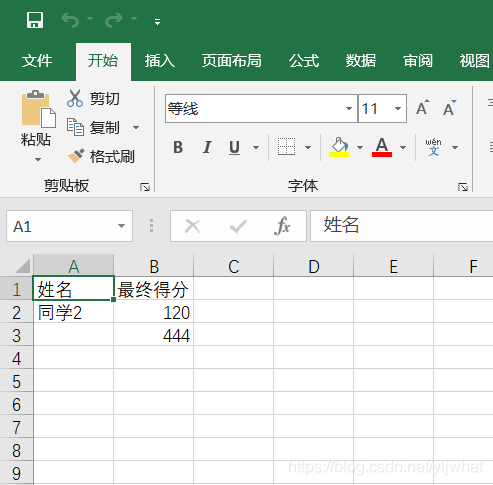Click the 剪切 scissors button
Viewport: 493px width, 485px height.
93,99
